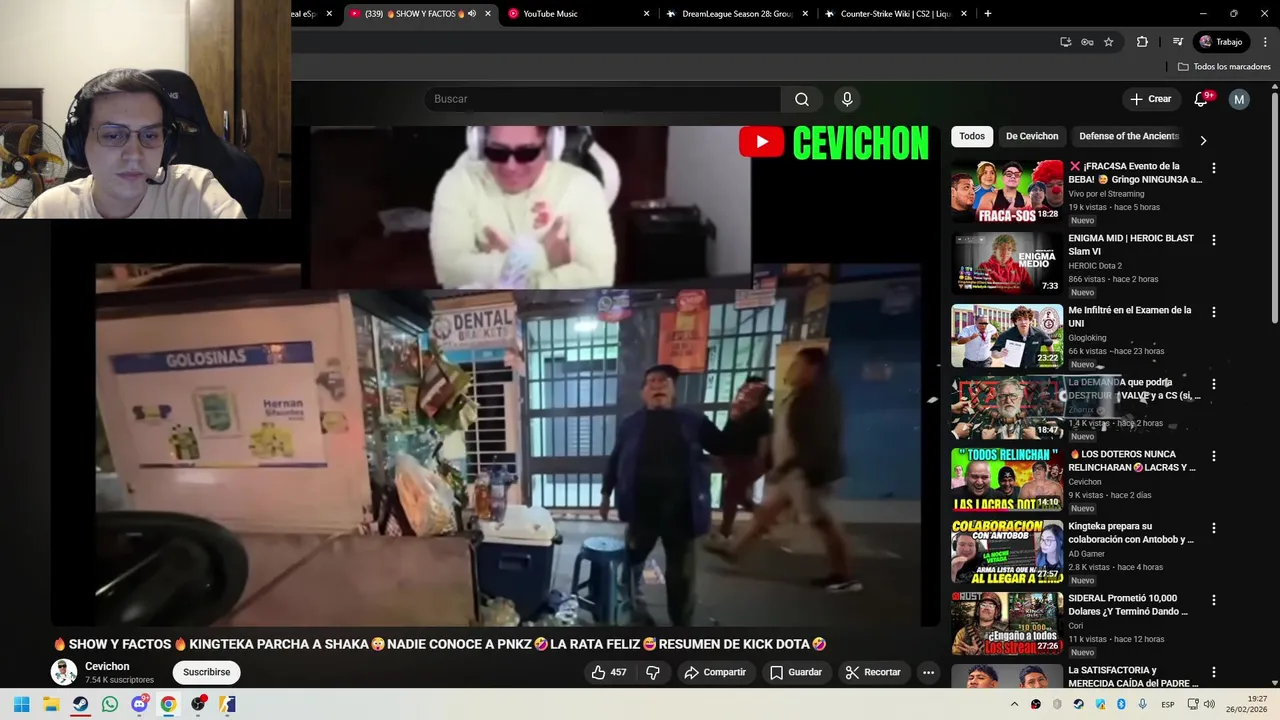Screen dimensions: 1280x720
Task: Click Guardar button
Action: (x=795, y=672)
